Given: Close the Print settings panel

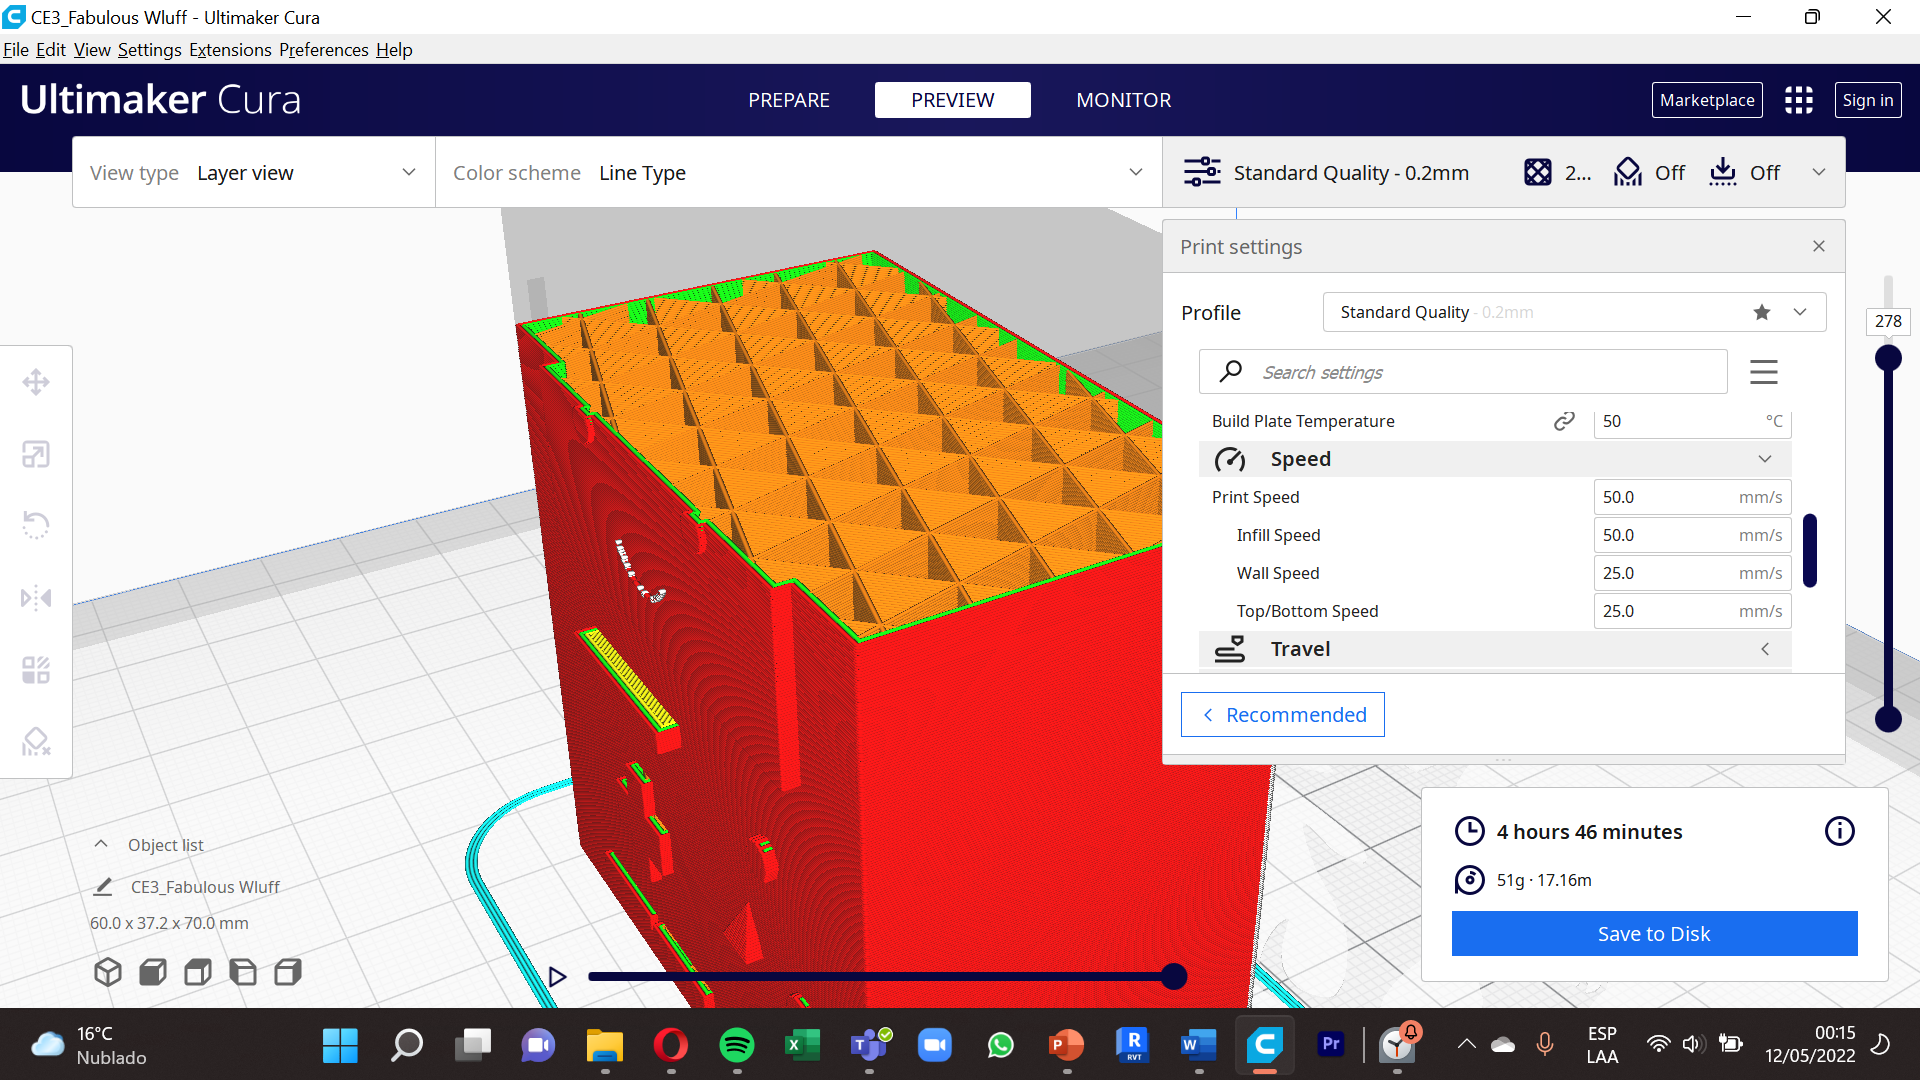Looking at the screenshot, I should [x=1819, y=246].
